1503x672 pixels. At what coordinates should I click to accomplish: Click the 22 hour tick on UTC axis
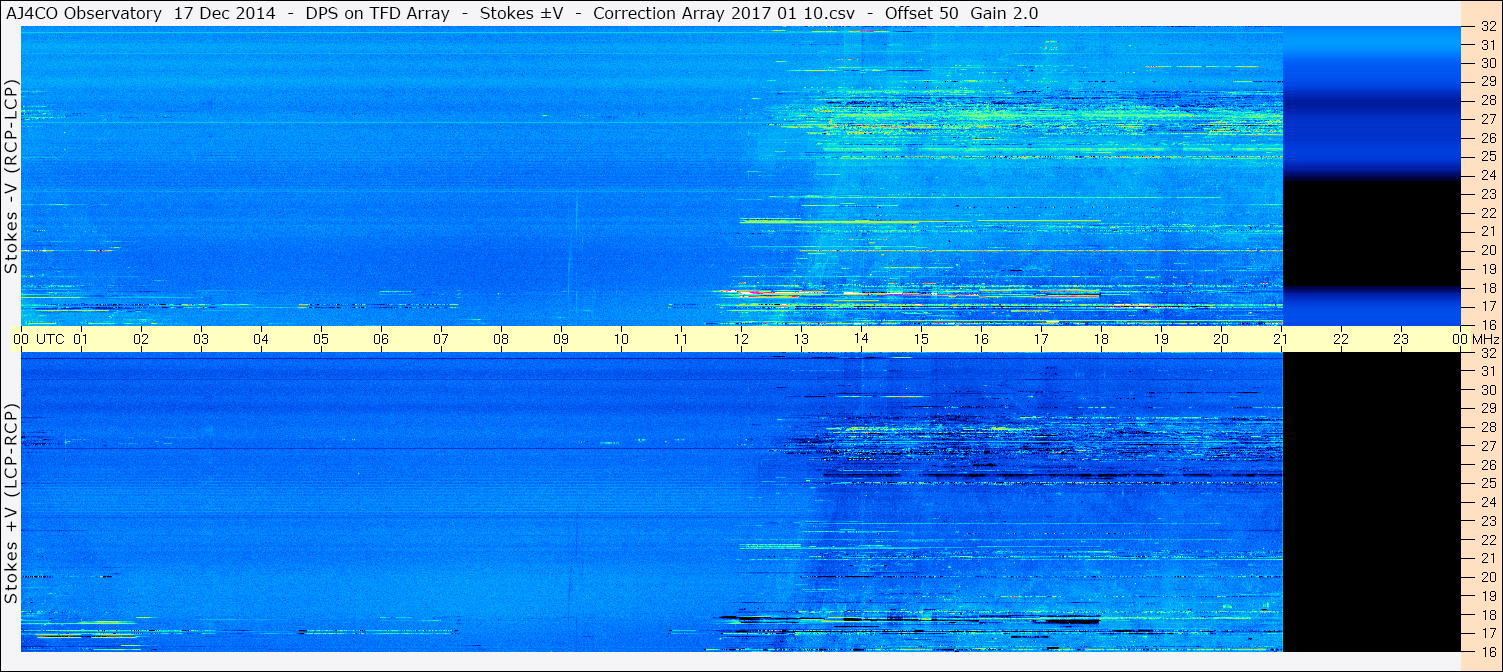(x=1341, y=339)
